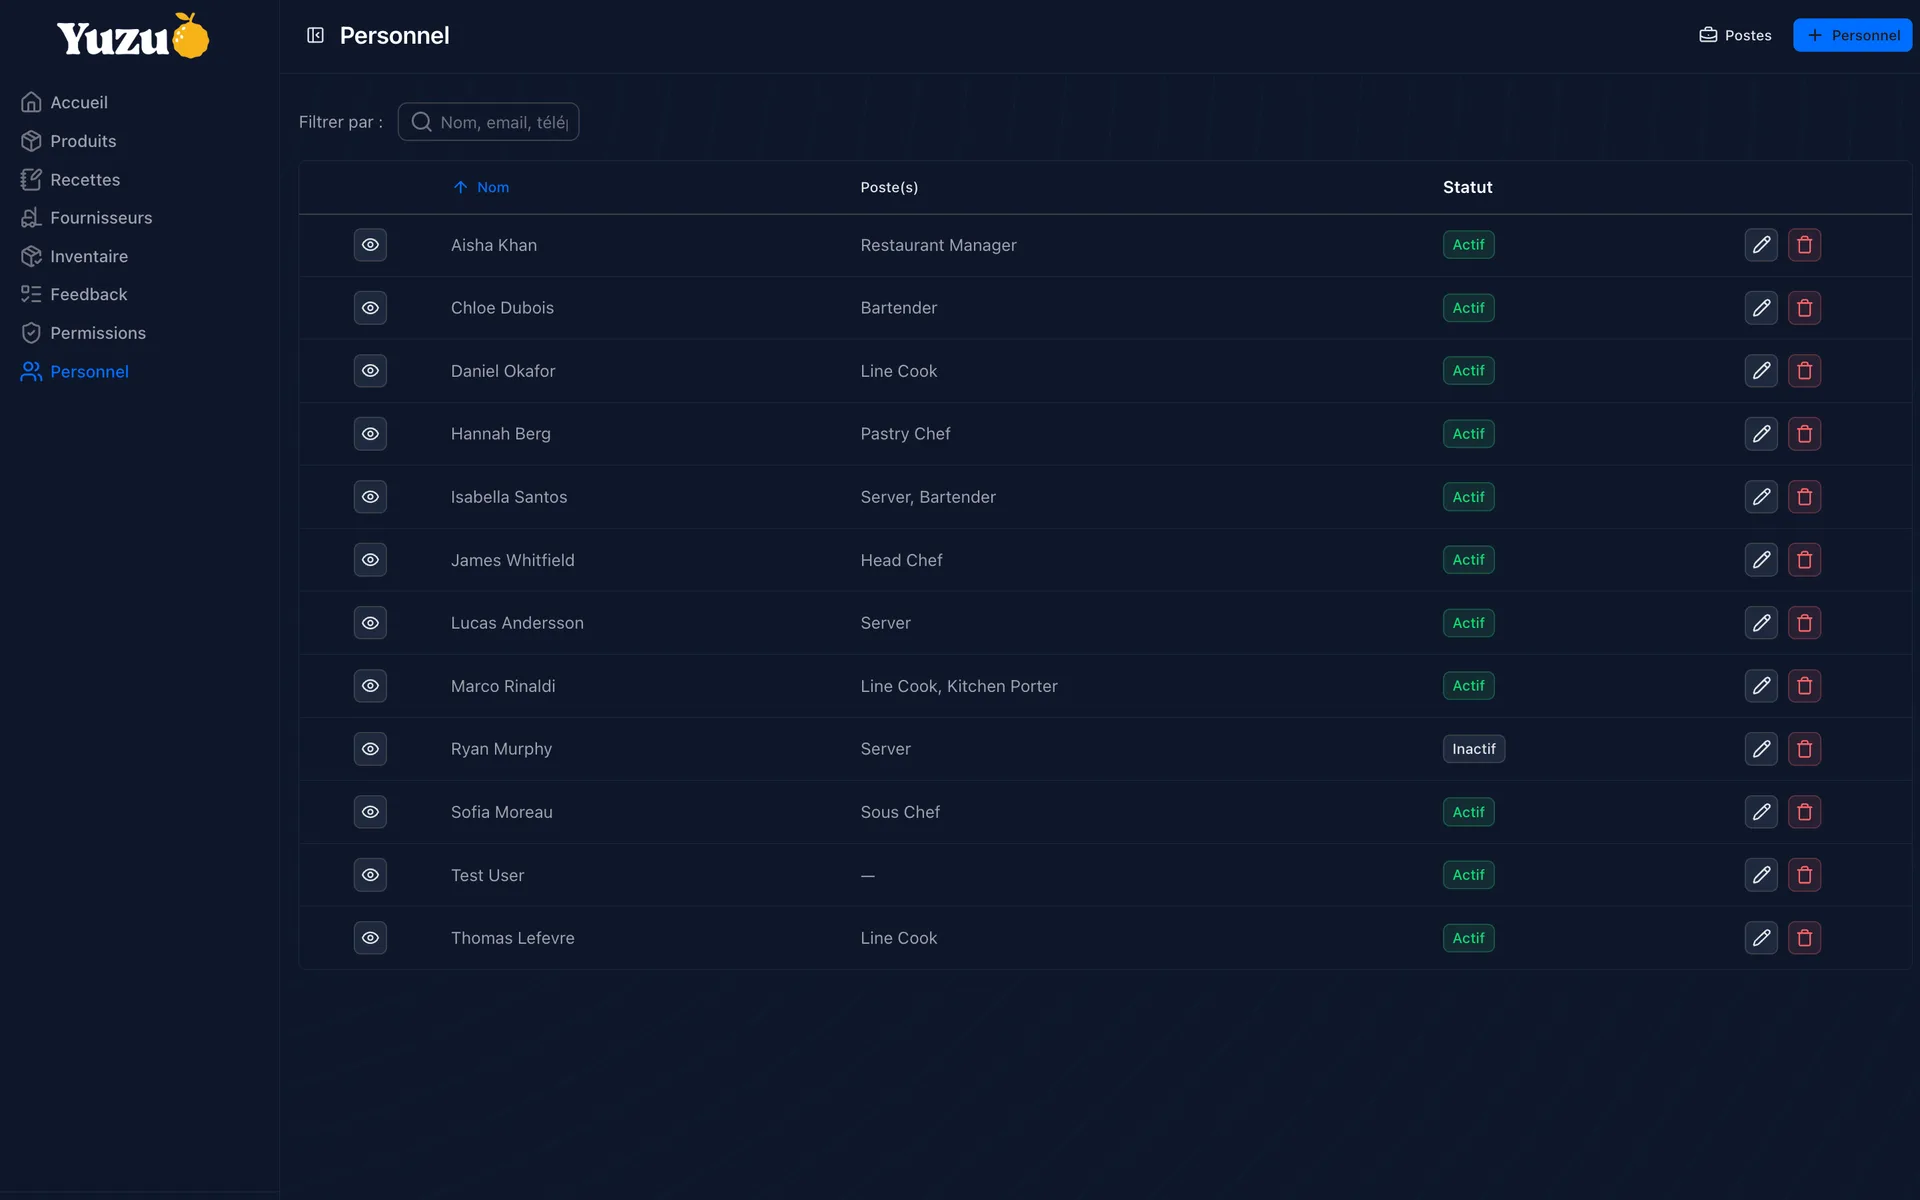Edit James Whitfield's record
The image size is (1920, 1200).
click(1761, 560)
